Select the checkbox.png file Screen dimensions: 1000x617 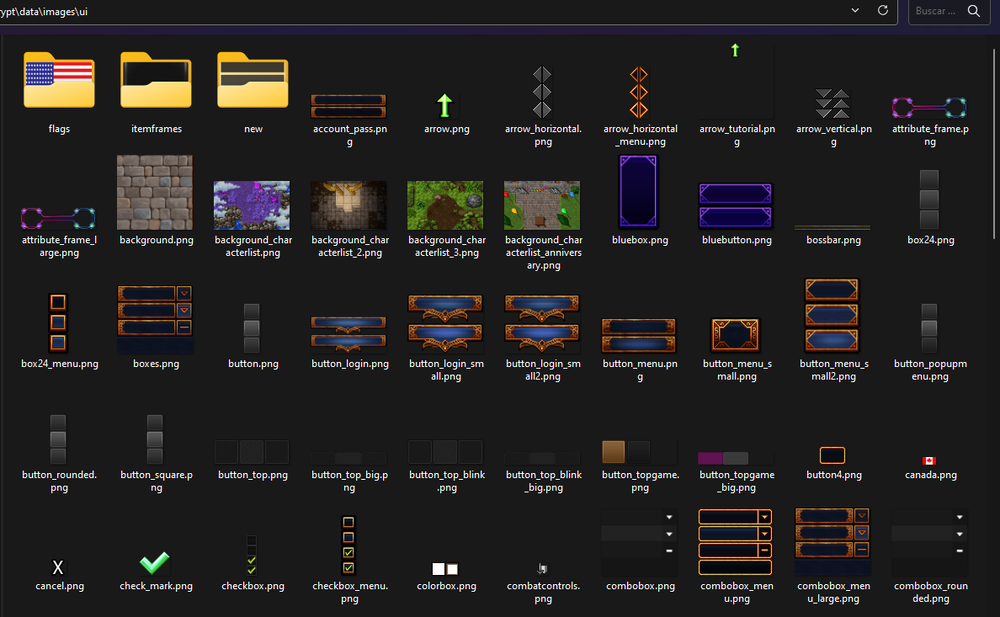252,555
